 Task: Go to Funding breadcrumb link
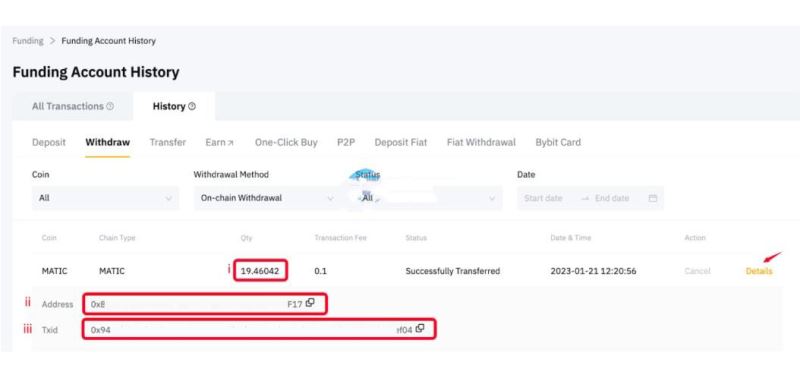pyautogui.click(x=28, y=41)
